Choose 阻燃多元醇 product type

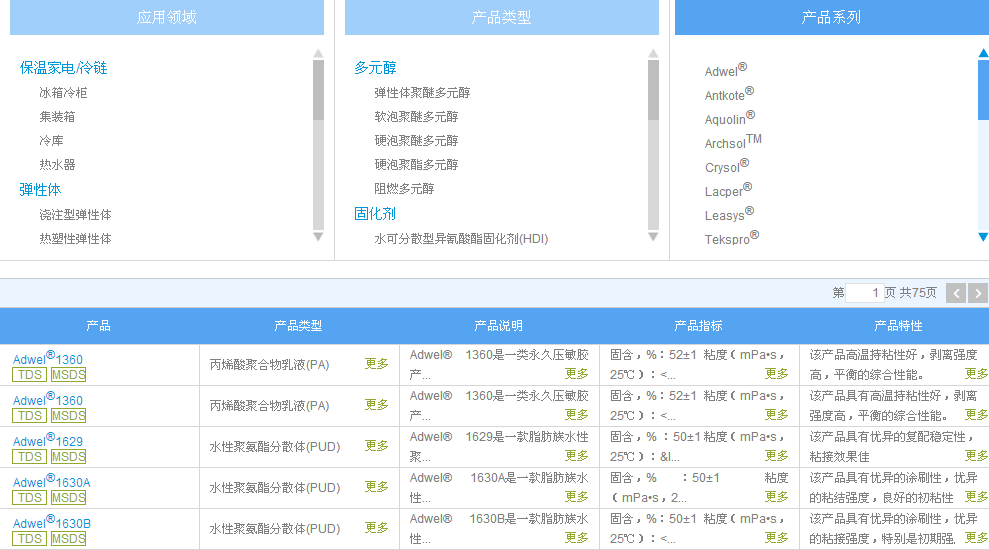(404, 189)
